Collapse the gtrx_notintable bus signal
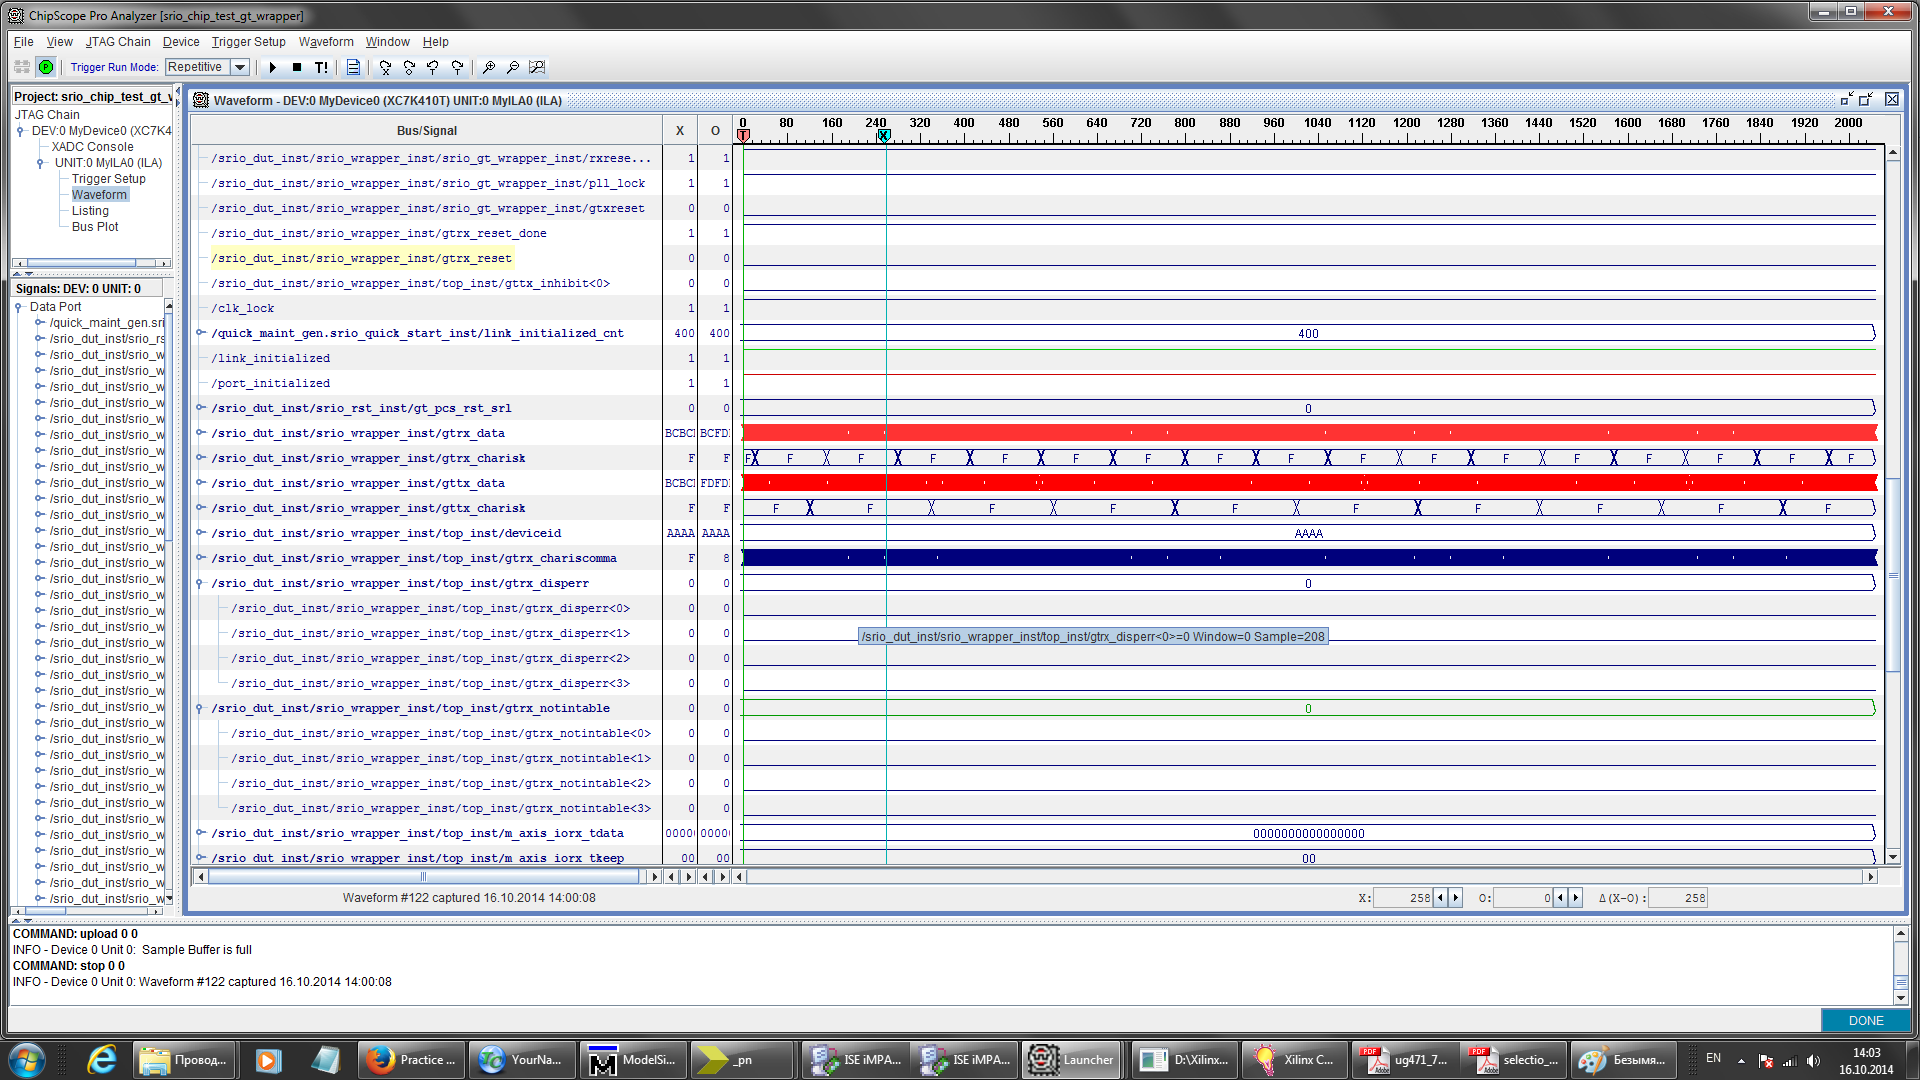Screen dimensions: 1920x1080 coord(201,708)
